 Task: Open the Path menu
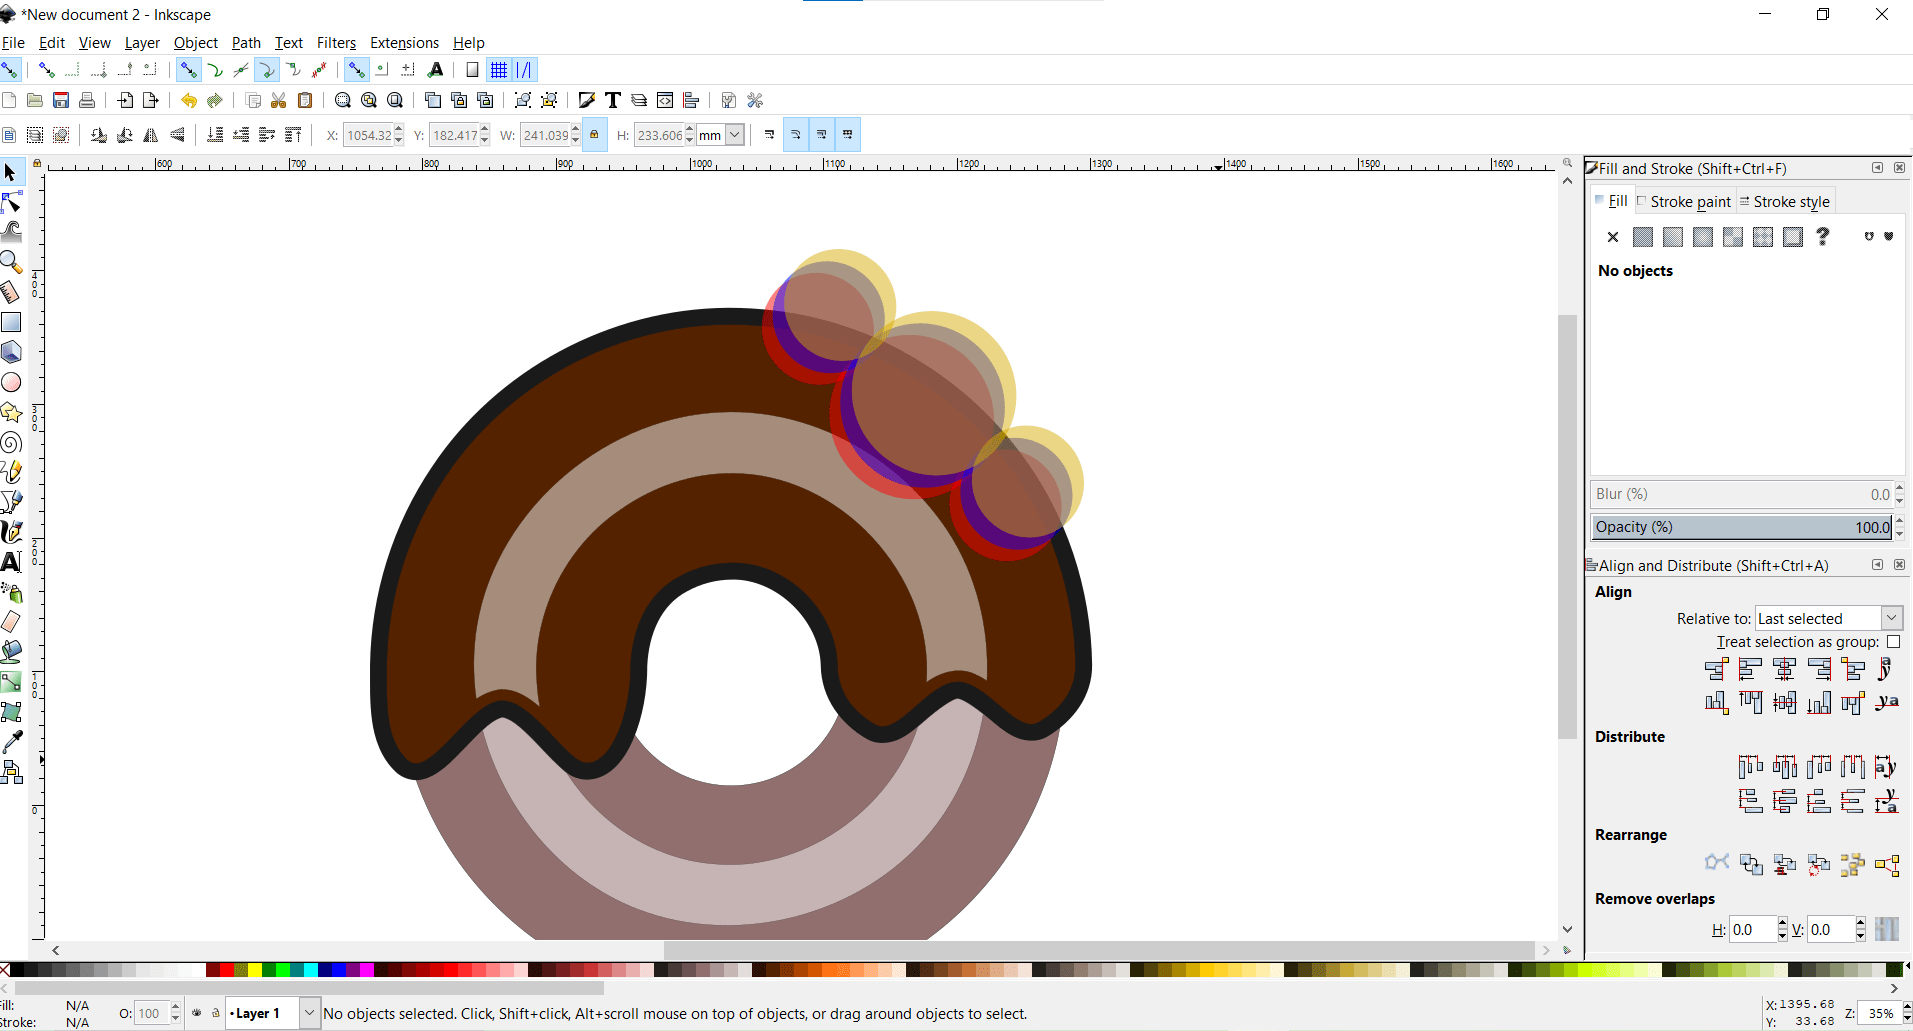tap(246, 43)
